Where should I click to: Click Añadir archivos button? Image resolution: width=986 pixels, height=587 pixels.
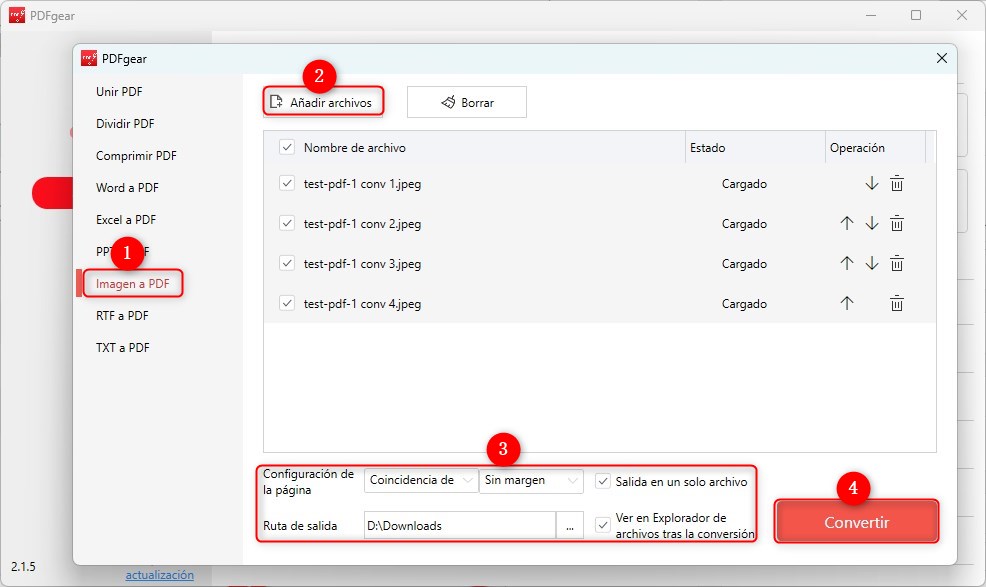click(x=323, y=102)
